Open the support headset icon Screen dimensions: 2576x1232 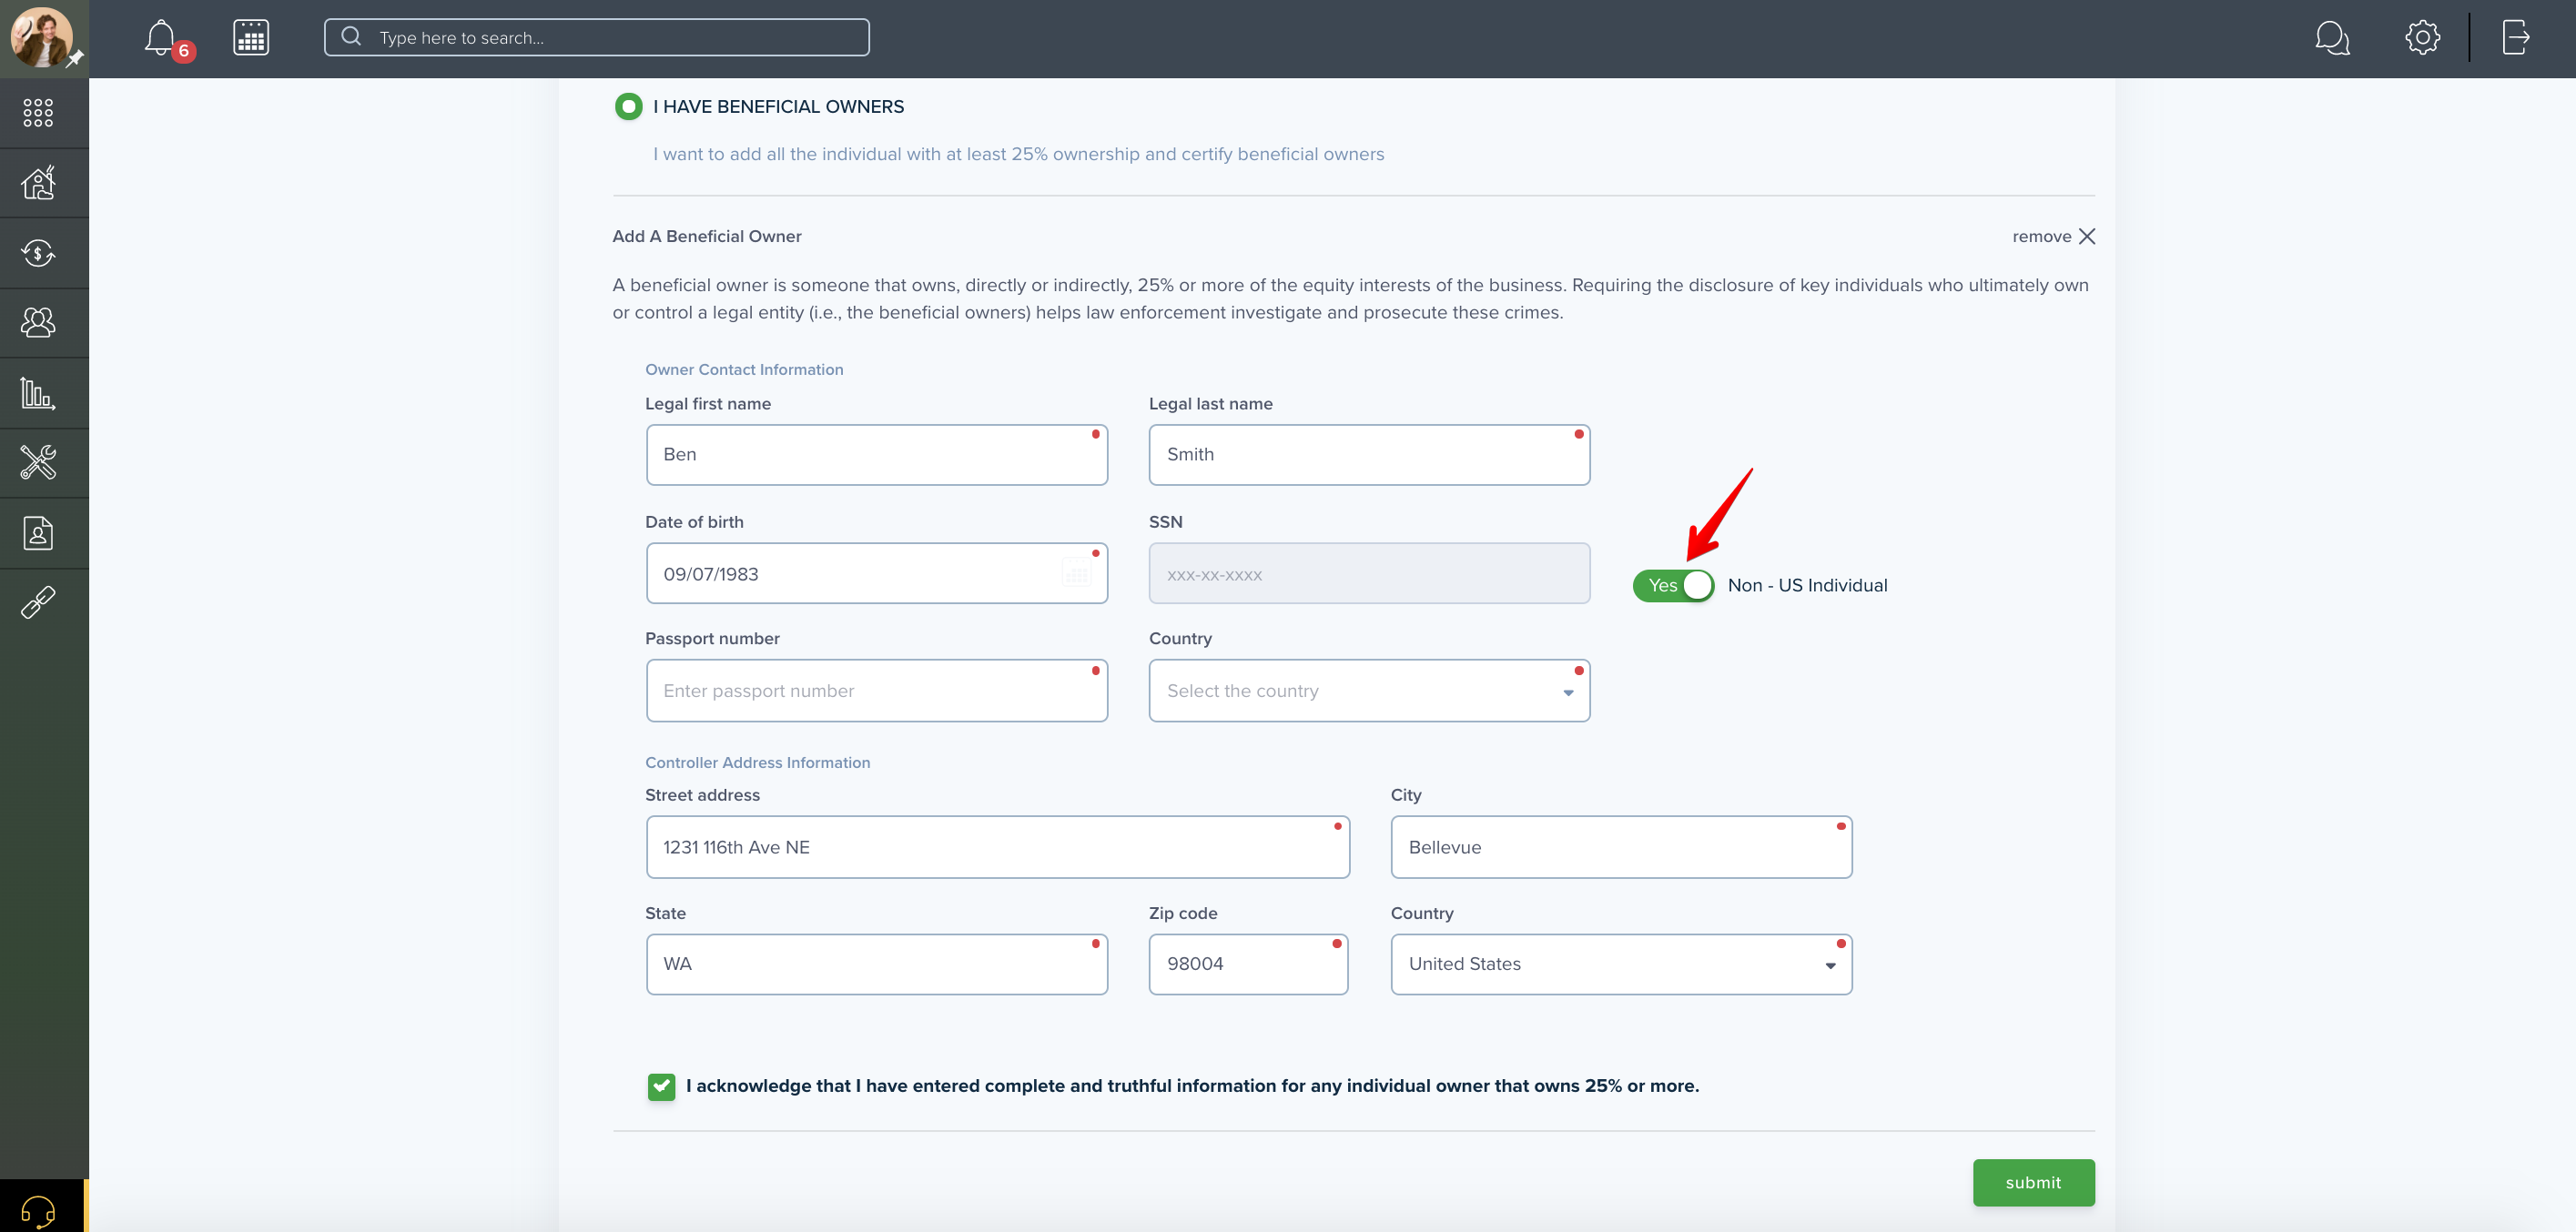[x=38, y=1211]
